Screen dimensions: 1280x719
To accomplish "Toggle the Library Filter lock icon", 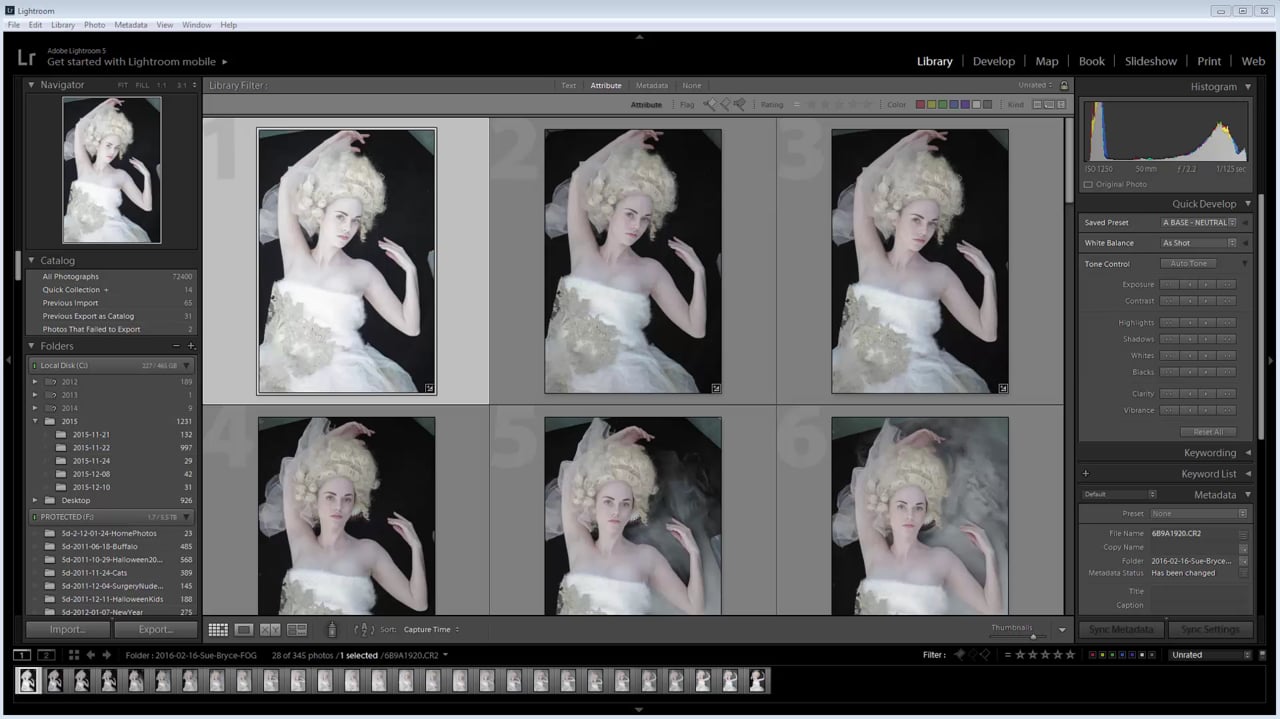I will [x=1063, y=86].
